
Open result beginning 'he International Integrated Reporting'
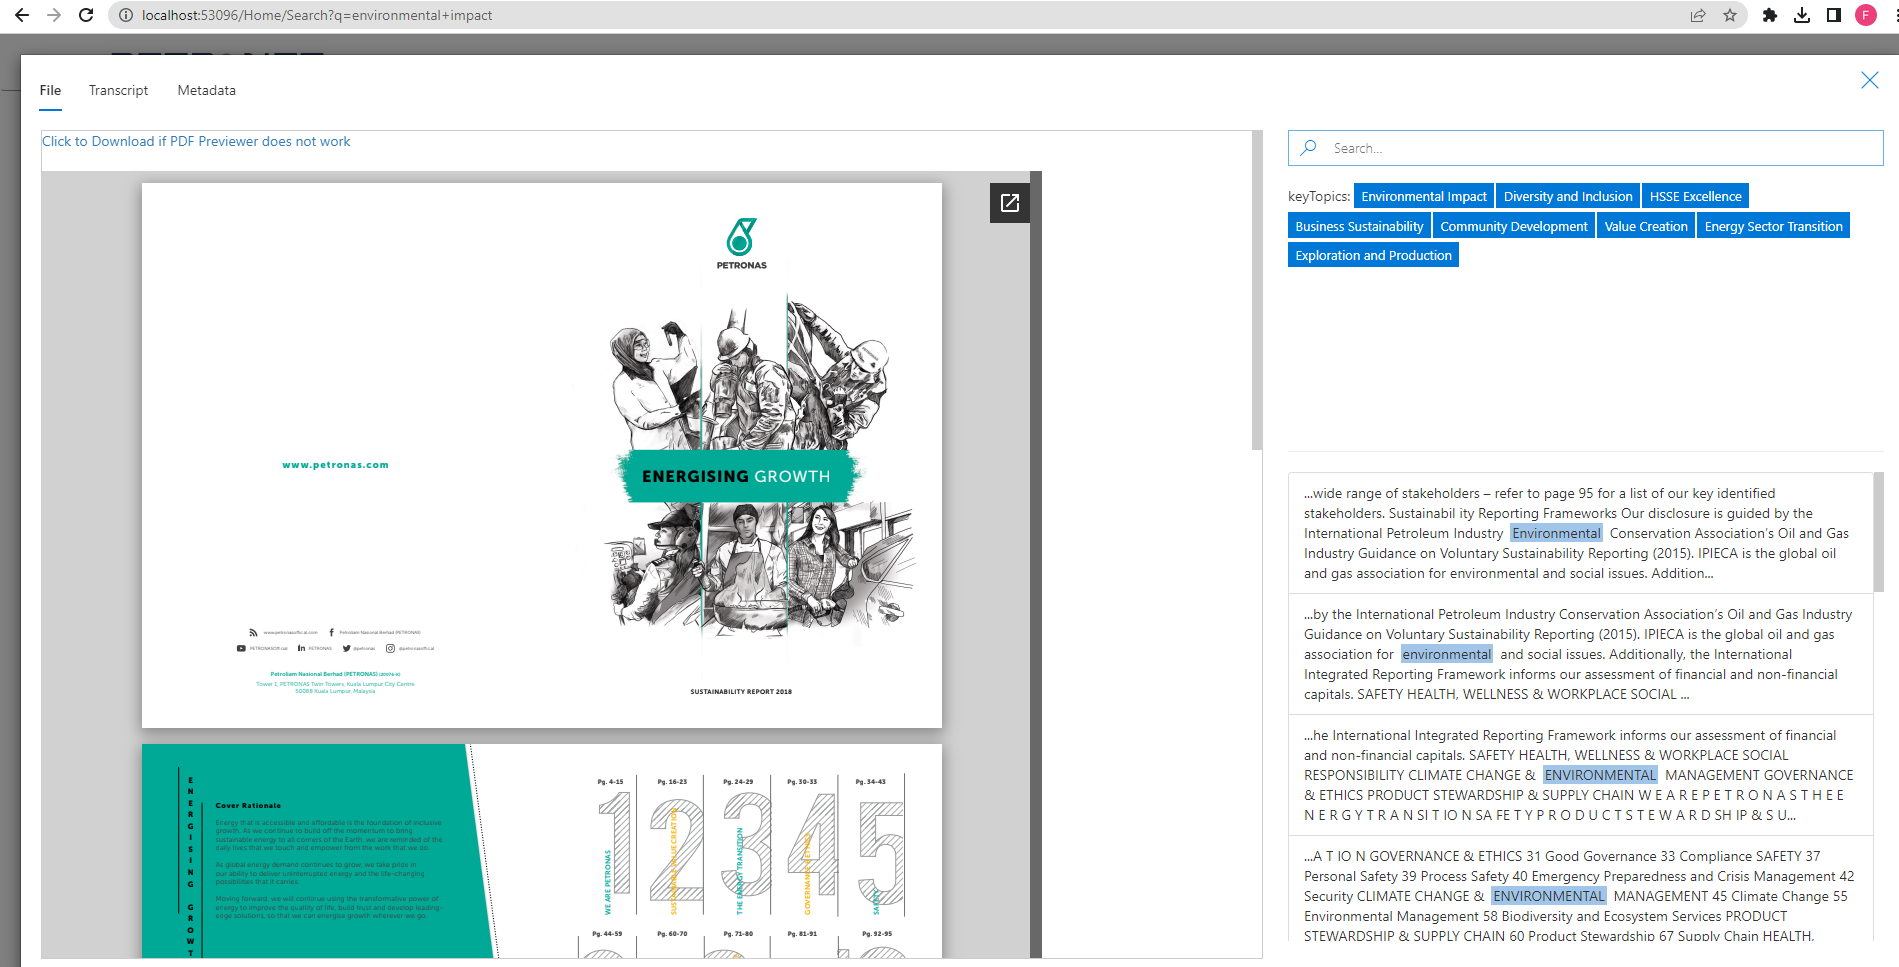pos(1580,775)
